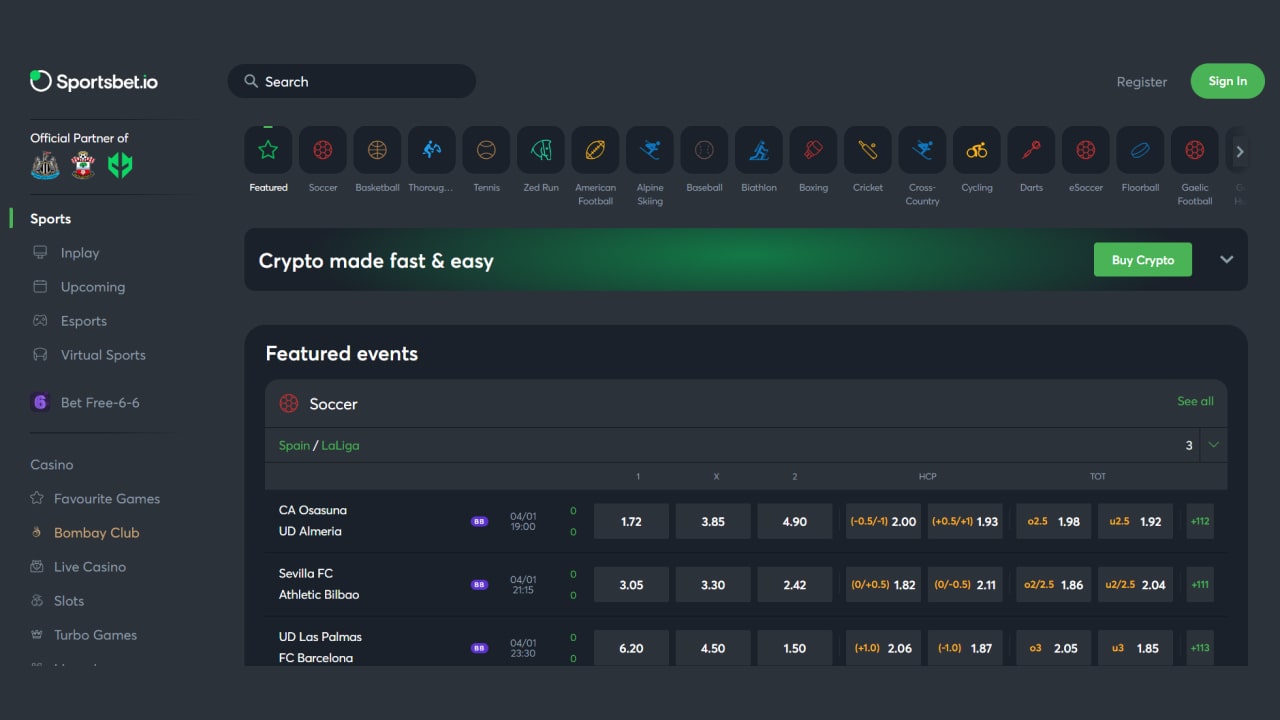Collapse the Crypto made fast banner
Screen dimensions: 1280x720
pyautogui.click(x=1227, y=260)
